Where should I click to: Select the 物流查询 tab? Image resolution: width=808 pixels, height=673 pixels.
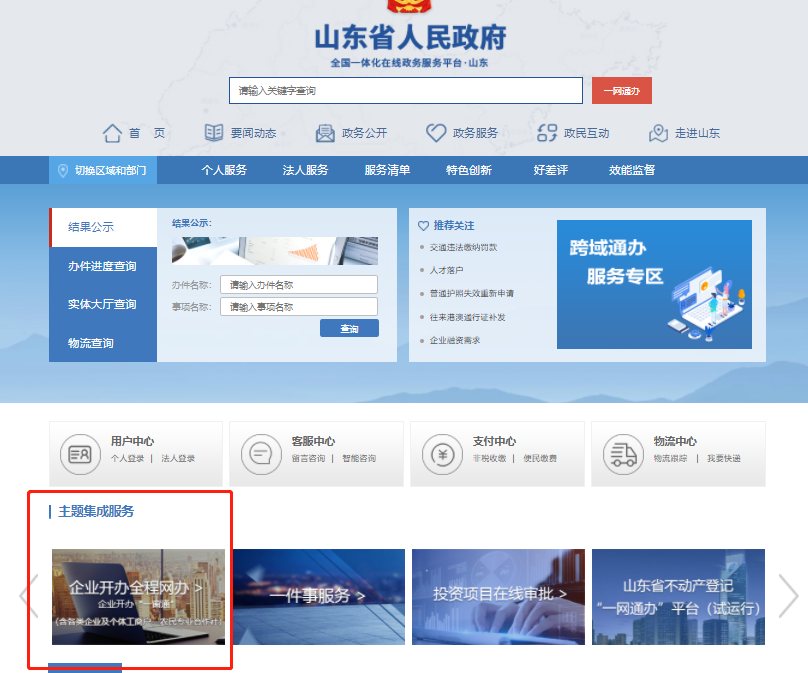click(91, 343)
